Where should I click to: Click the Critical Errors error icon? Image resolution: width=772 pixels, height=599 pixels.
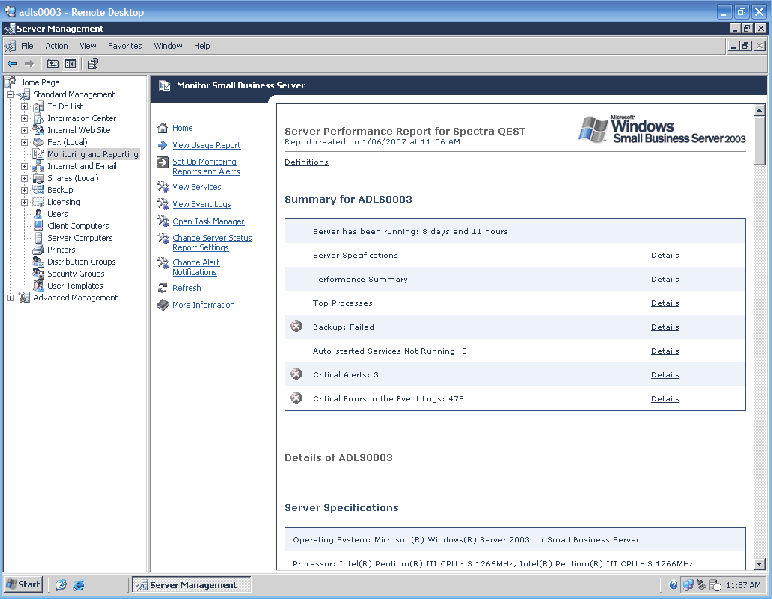pos(296,398)
